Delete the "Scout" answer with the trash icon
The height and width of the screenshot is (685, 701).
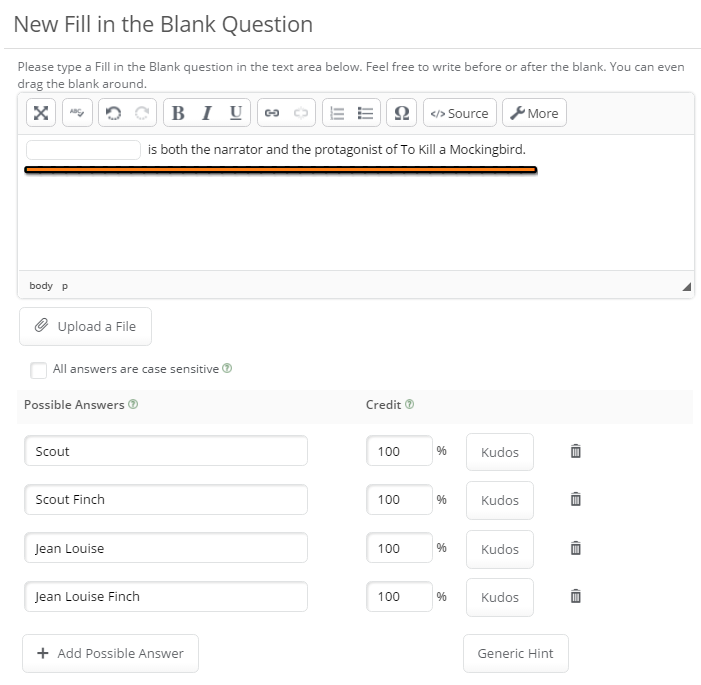click(575, 451)
